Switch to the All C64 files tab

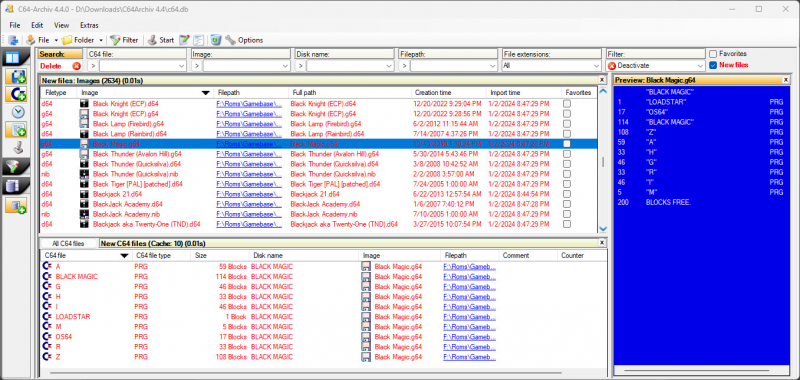[68, 243]
